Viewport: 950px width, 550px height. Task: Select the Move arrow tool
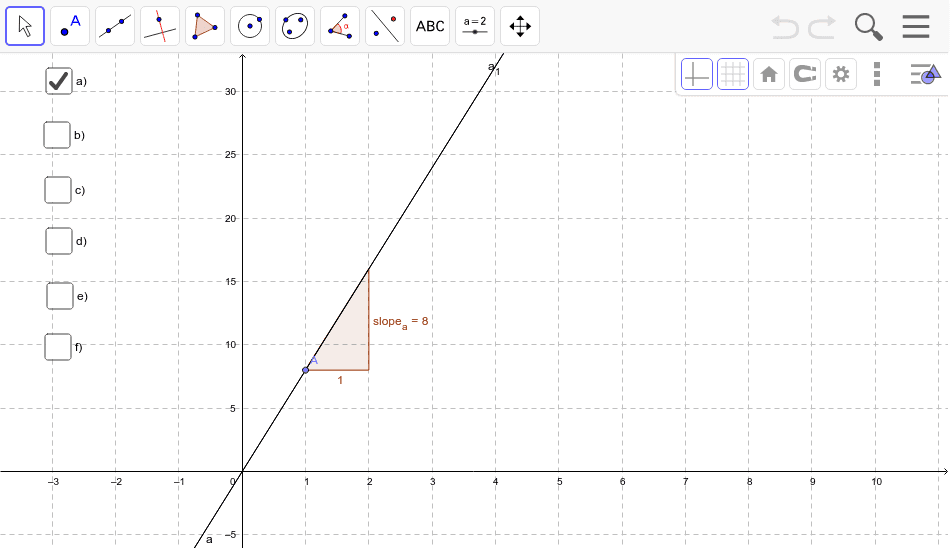coord(25,26)
